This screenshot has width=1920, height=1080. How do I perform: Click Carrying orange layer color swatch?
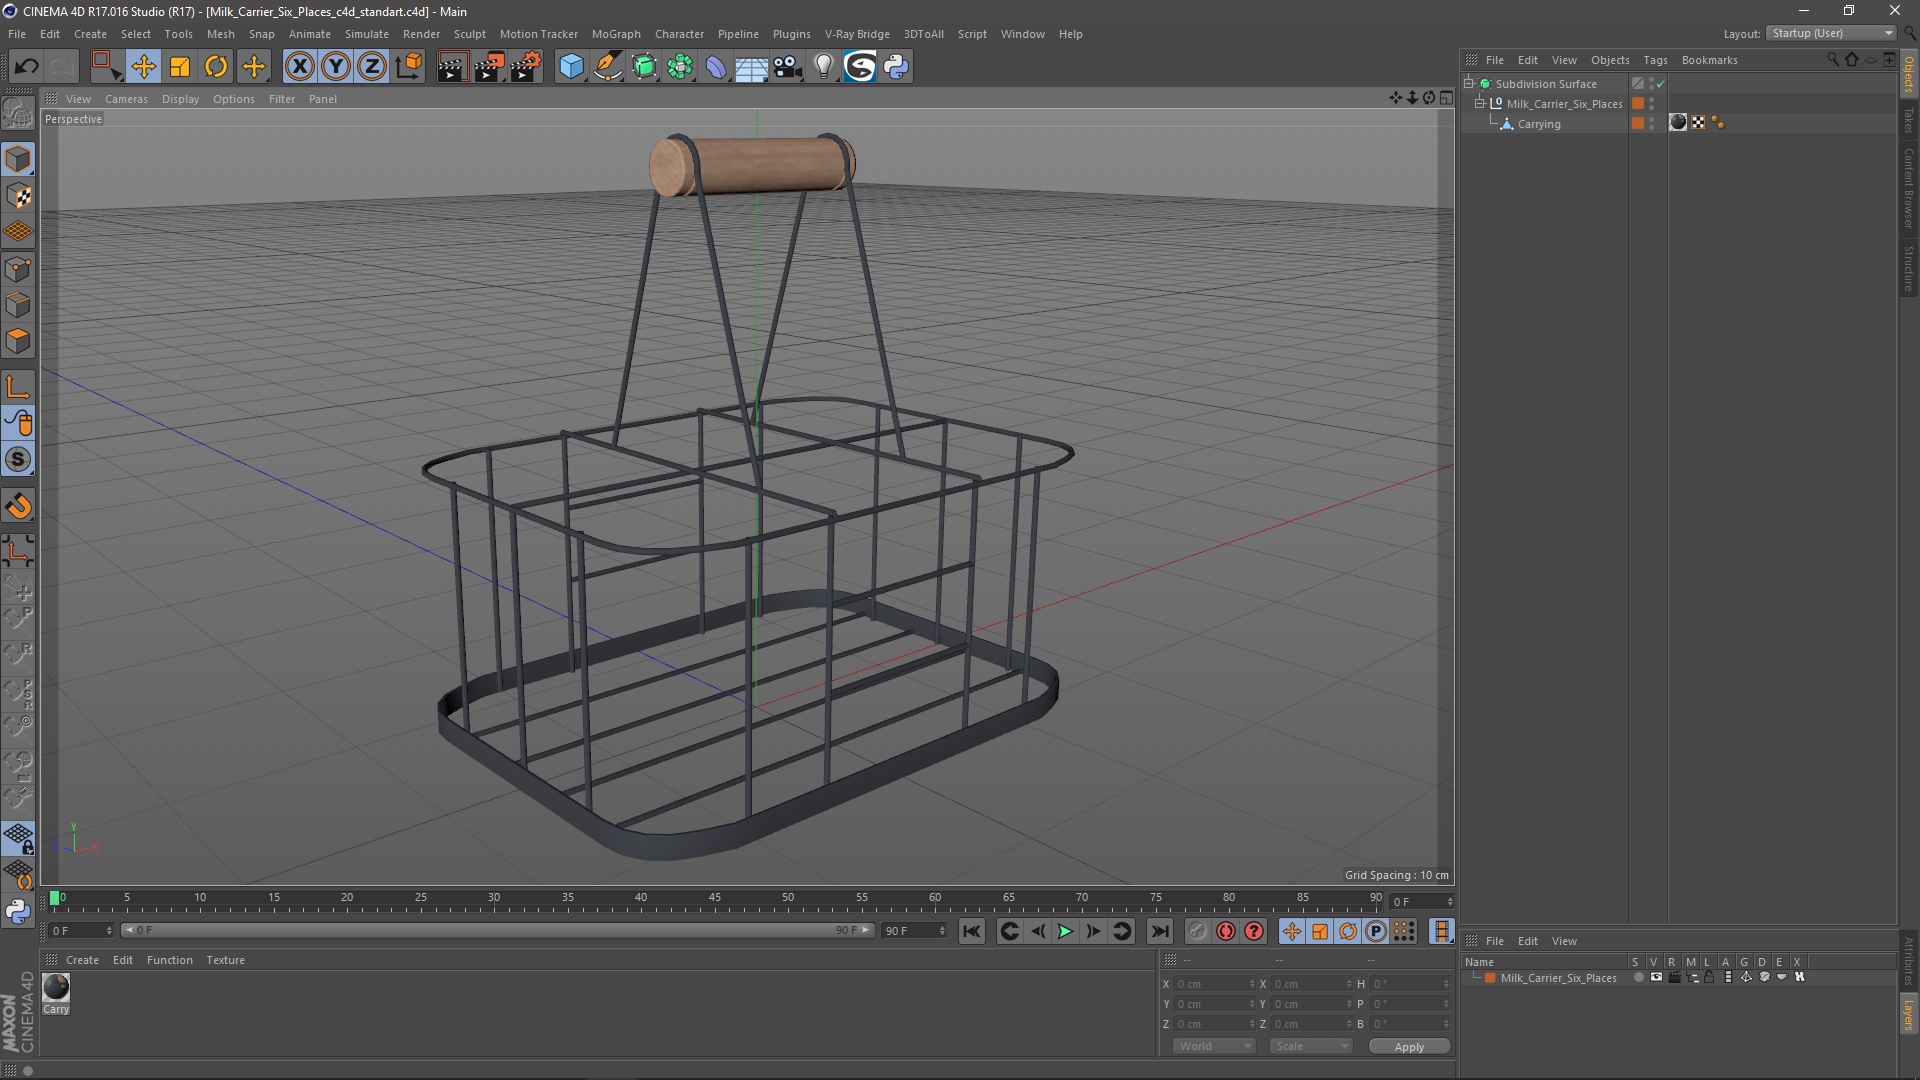(x=1638, y=123)
